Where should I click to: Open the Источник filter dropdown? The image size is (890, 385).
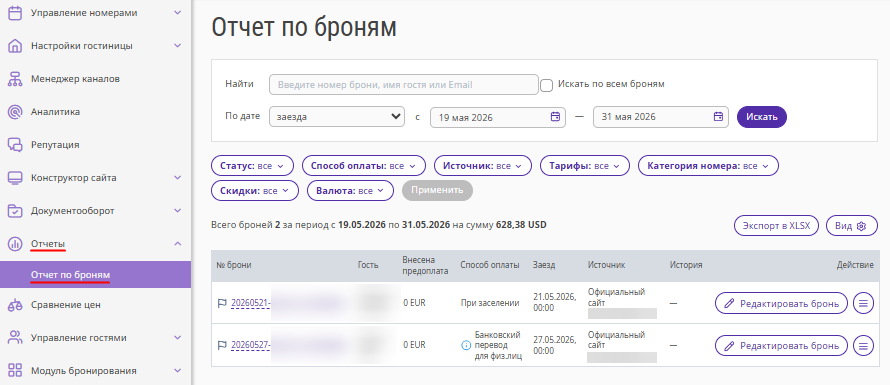pyautogui.click(x=482, y=166)
